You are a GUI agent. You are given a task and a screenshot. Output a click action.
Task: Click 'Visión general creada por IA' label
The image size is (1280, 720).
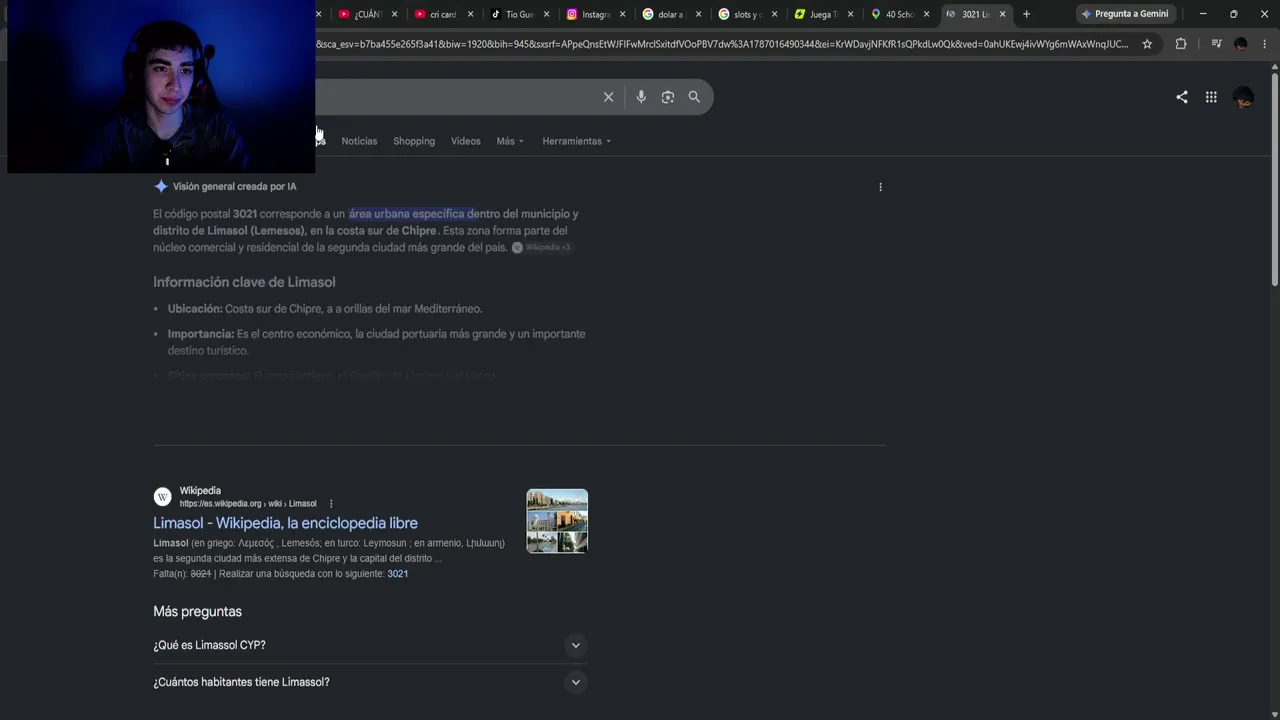(234, 186)
